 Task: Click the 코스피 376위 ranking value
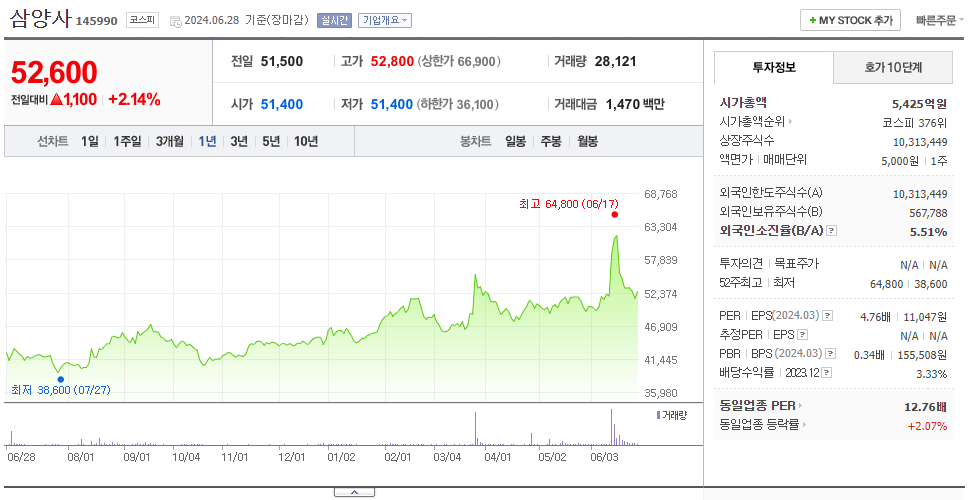point(915,122)
